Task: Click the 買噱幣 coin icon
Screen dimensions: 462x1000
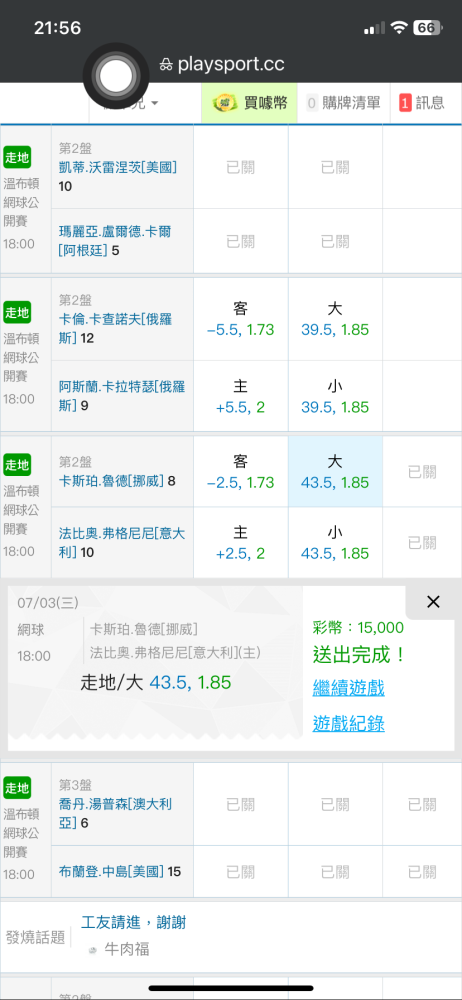Action: (225, 103)
